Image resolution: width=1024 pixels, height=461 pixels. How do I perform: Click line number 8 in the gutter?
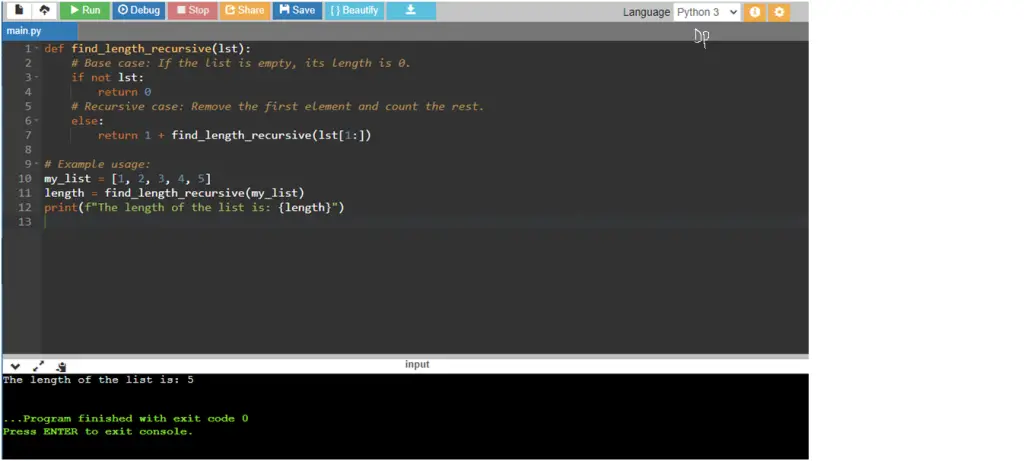[27, 150]
